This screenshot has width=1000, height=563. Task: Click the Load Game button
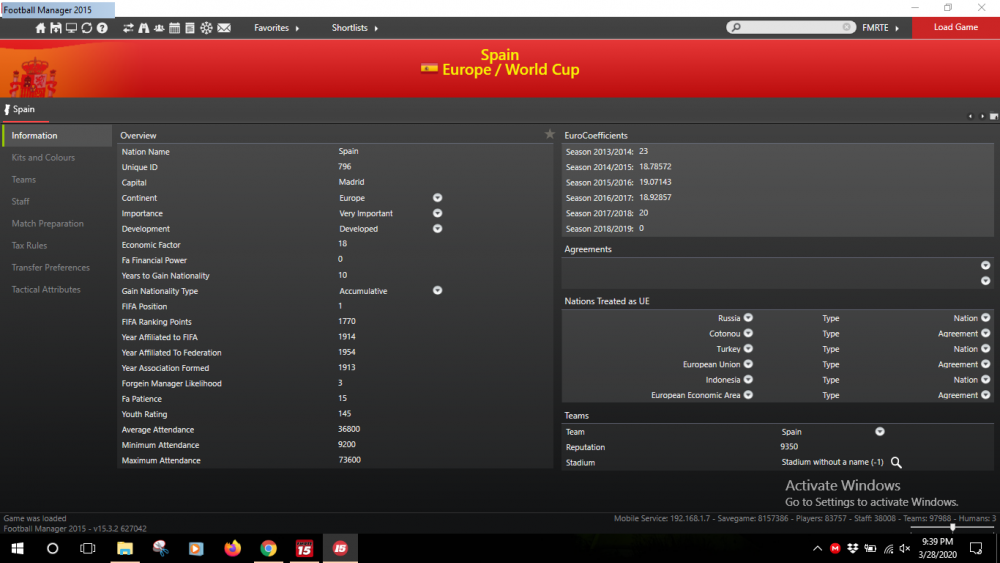[x=955, y=27]
